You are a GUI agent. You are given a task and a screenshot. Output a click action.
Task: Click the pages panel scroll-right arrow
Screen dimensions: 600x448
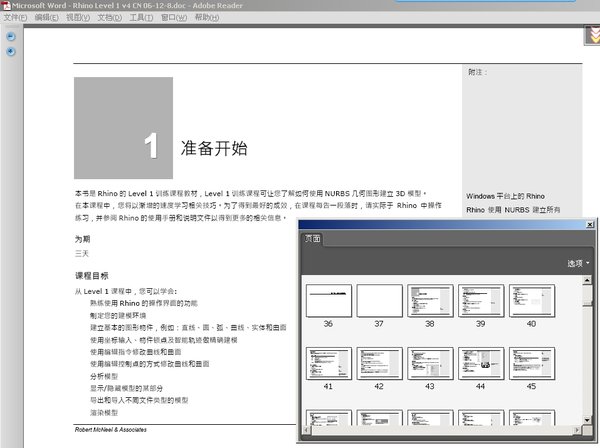pos(577,430)
